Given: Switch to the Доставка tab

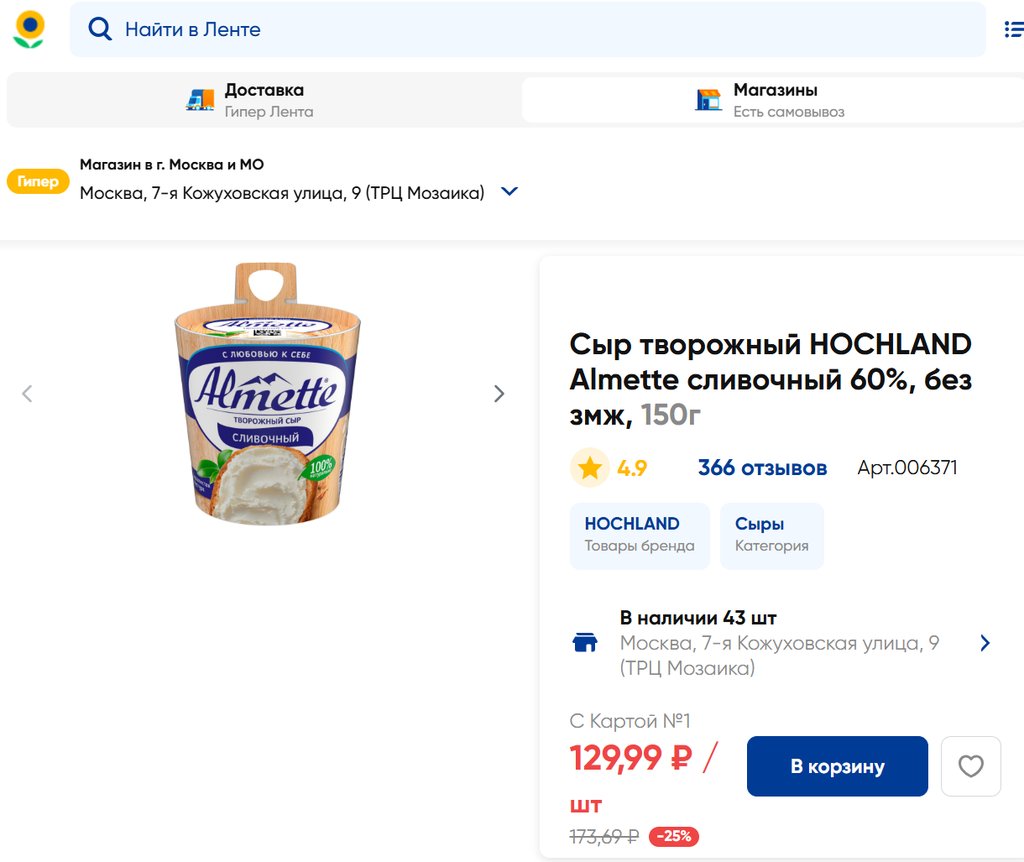Looking at the screenshot, I should pos(264,100).
